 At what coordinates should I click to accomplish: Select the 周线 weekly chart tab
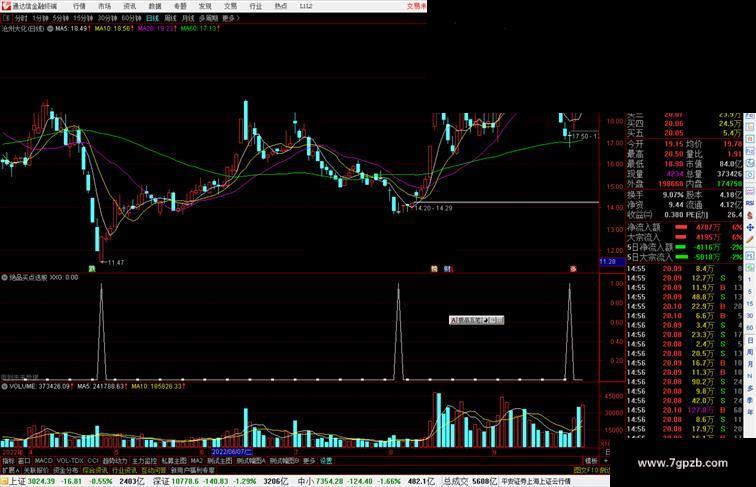click(170, 18)
